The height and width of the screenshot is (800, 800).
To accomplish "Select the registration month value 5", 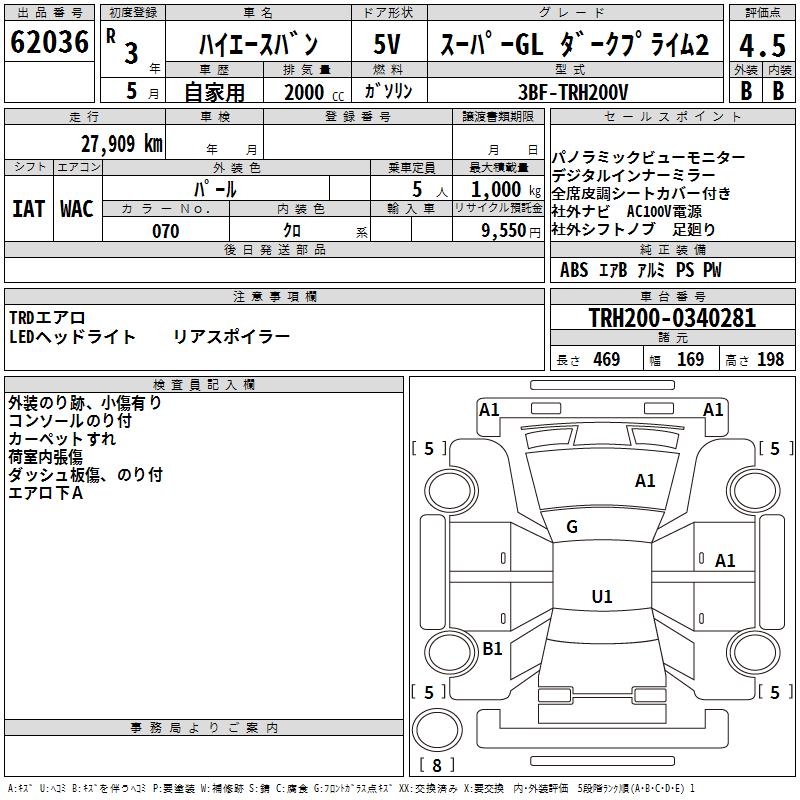I will 132,91.
